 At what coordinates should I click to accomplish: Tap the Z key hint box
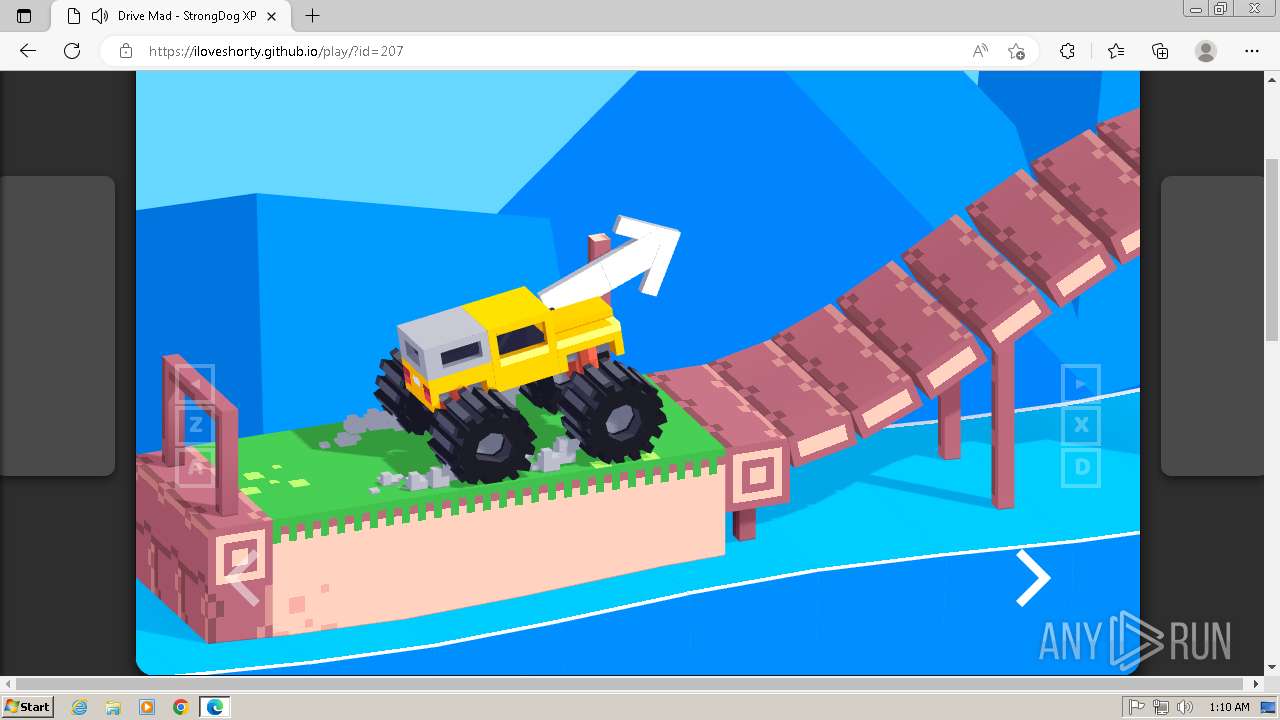click(195, 425)
